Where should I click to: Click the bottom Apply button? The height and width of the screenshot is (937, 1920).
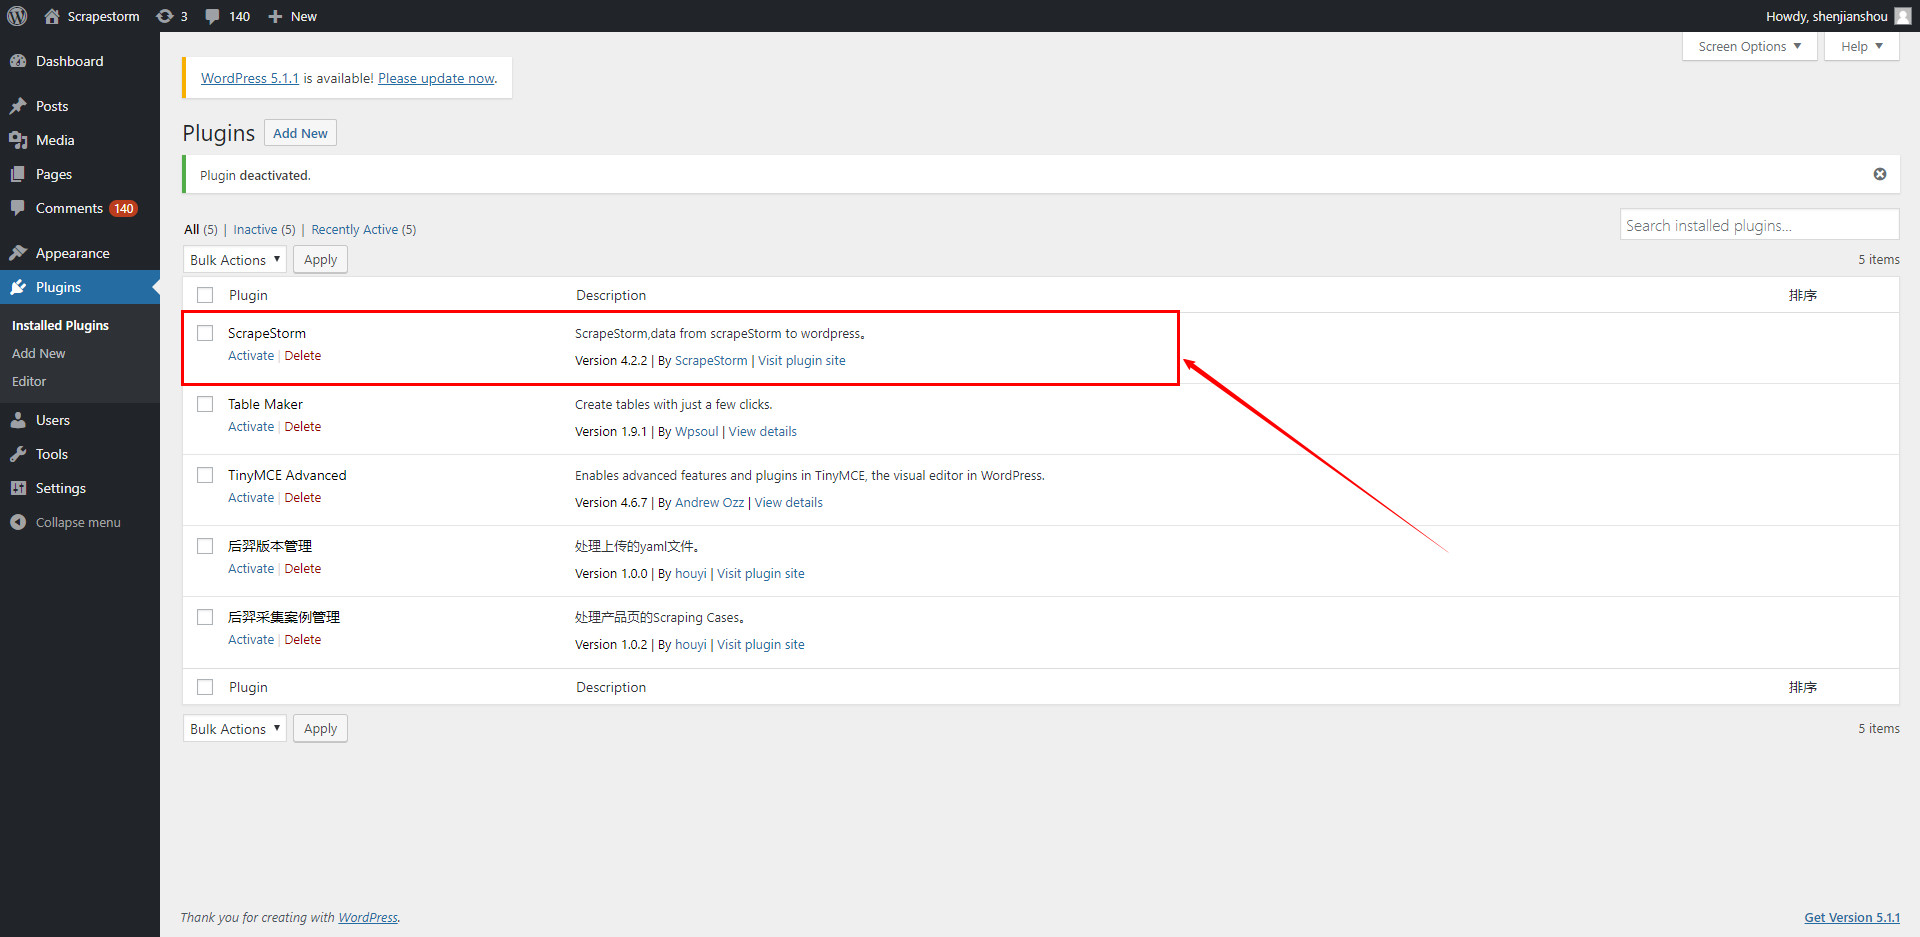320,729
